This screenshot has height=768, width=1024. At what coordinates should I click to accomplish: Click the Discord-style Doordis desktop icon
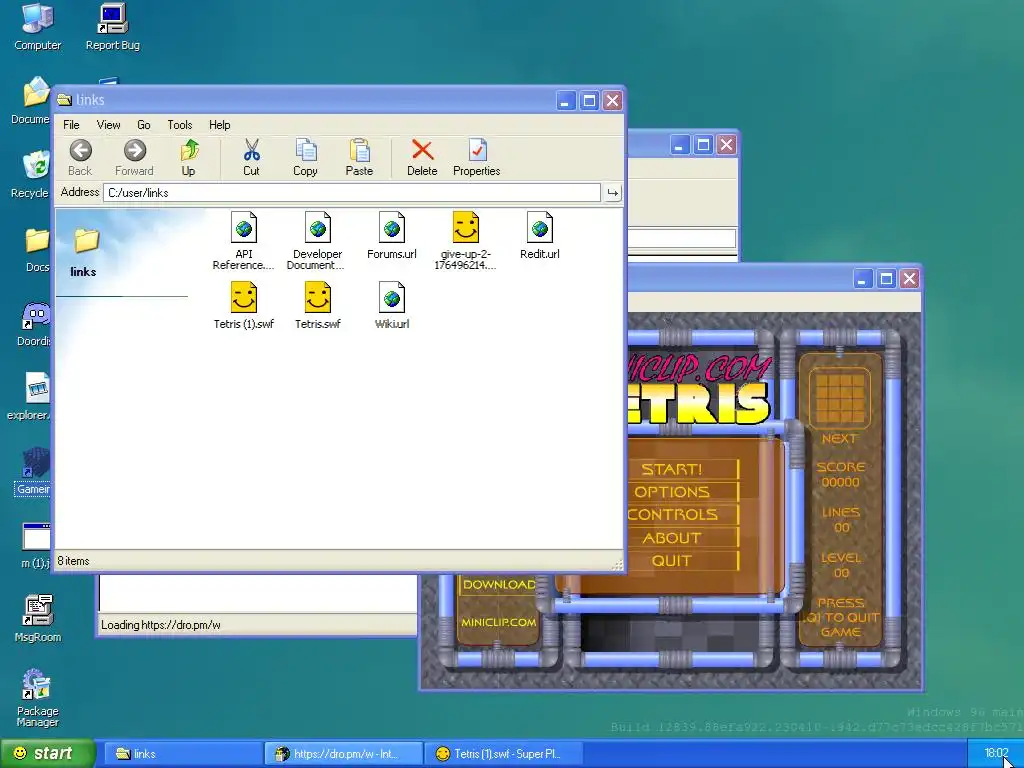click(x=34, y=325)
